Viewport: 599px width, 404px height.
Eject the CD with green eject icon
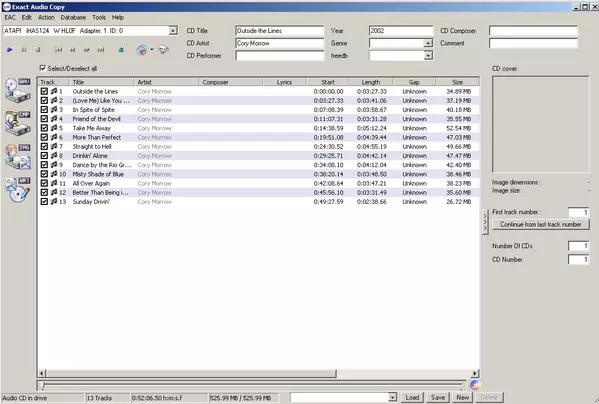(x=121, y=50)
